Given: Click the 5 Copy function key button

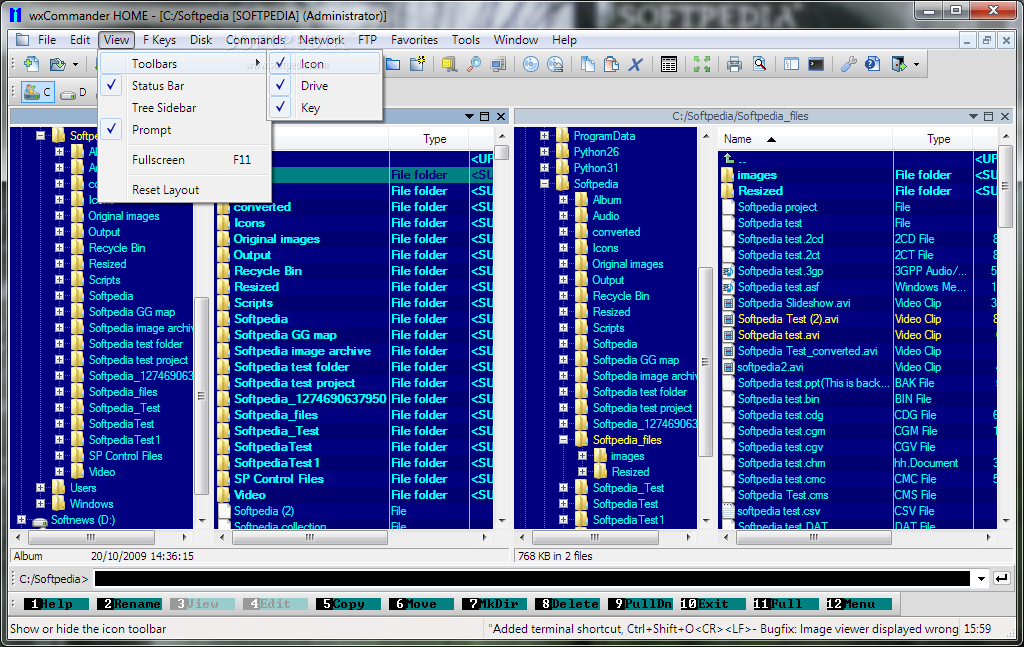Looking at the screenshot, I should tap(348, 604).
